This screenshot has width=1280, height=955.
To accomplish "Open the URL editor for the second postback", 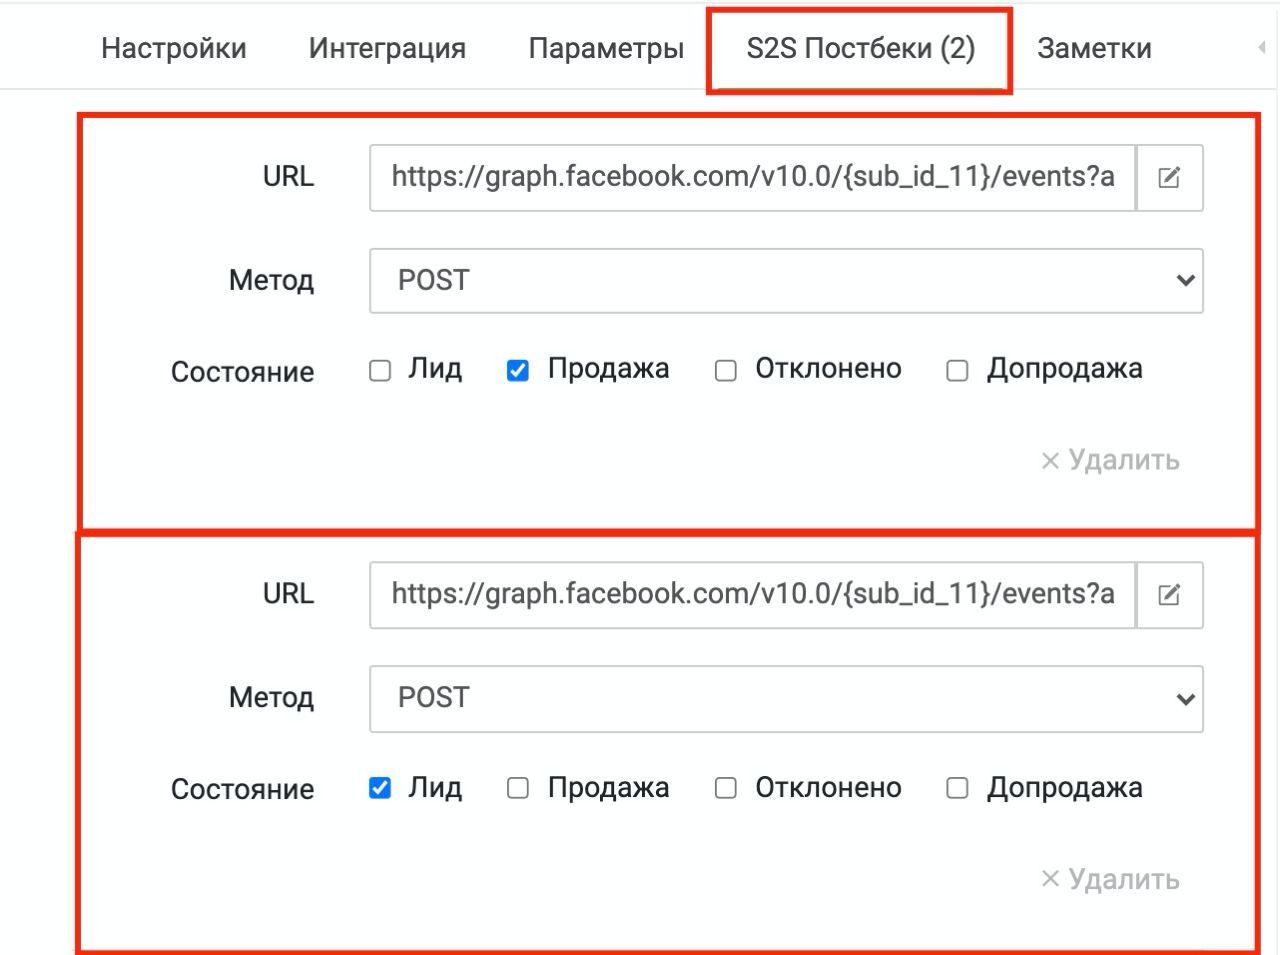I will 1169,595.
